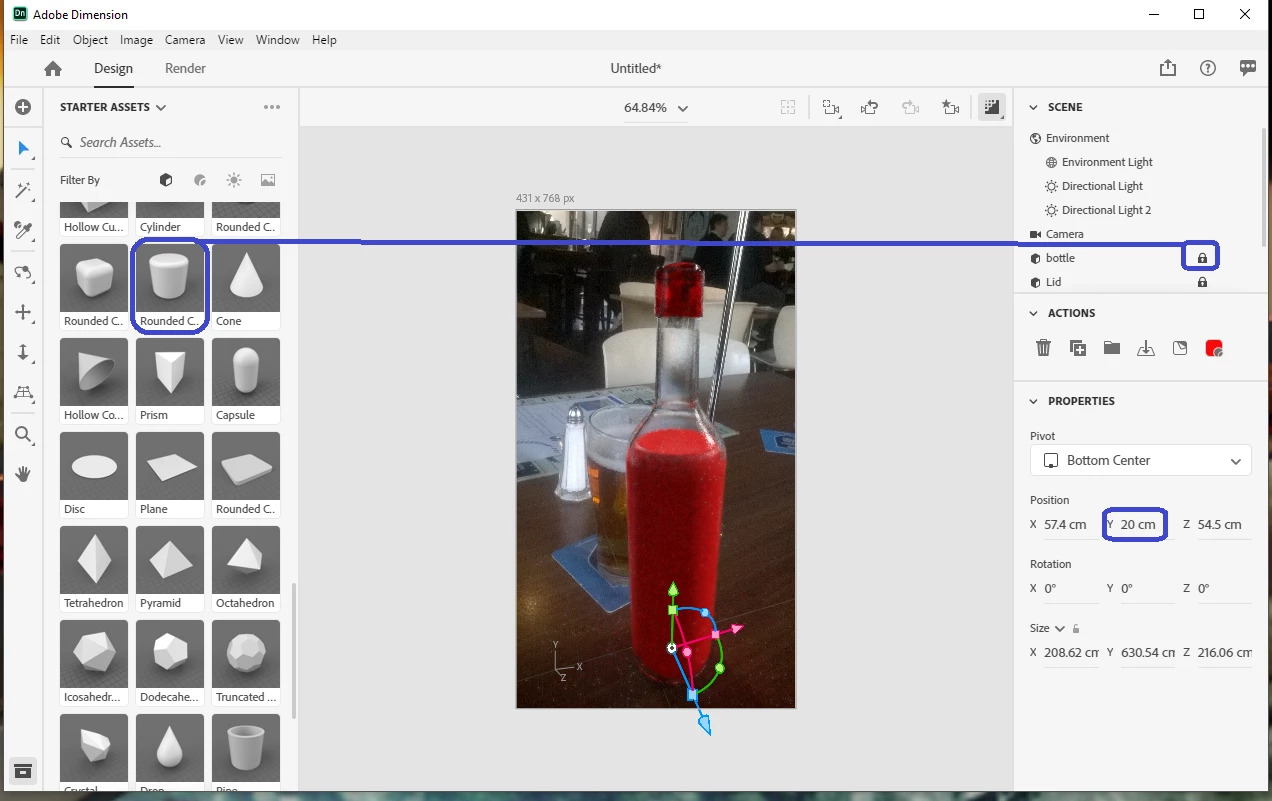Viewport: 1272px width, 801px height.
Task: Select the Directional Light 2 scene item
Action: (1106, 210)
